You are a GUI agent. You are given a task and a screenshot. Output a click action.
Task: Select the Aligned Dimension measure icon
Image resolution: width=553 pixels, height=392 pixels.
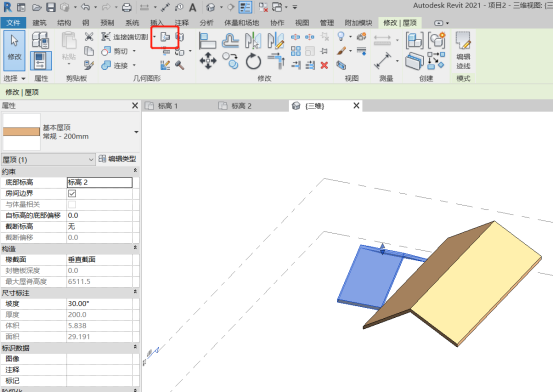(x=382, y=61)
